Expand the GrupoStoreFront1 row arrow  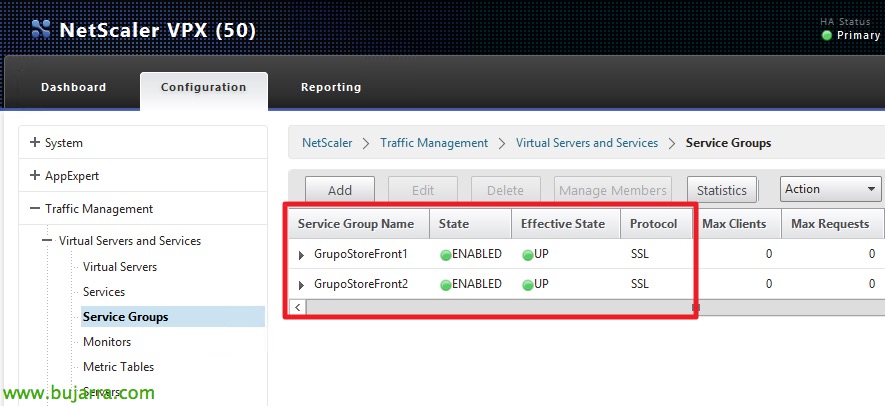[x=301, y=255]
